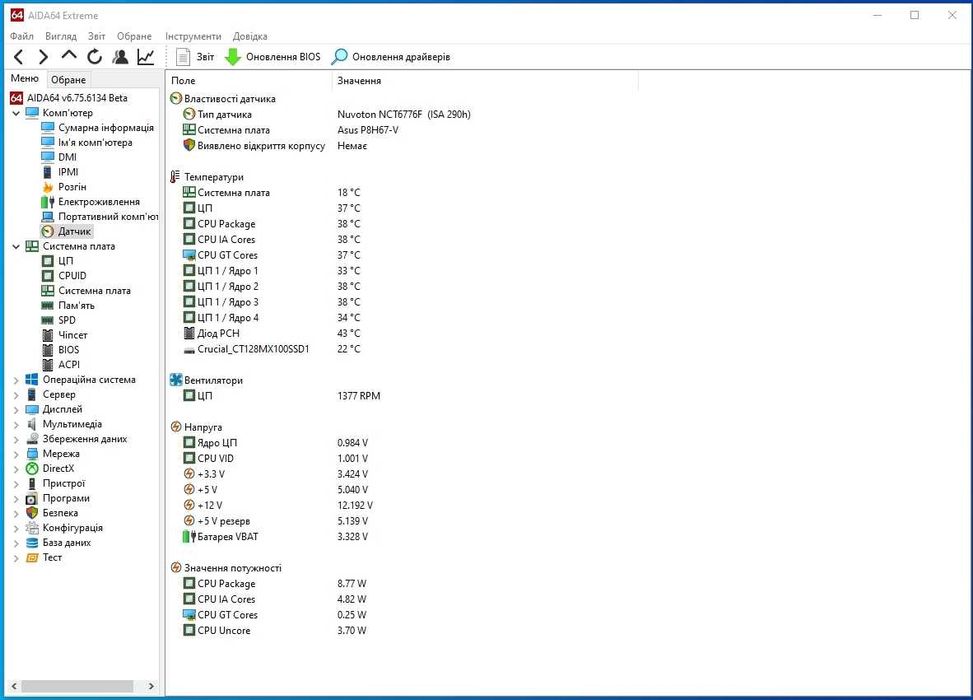Open the Довідка menu
This screenshot has height=700, width=973.
click(250, 36)
